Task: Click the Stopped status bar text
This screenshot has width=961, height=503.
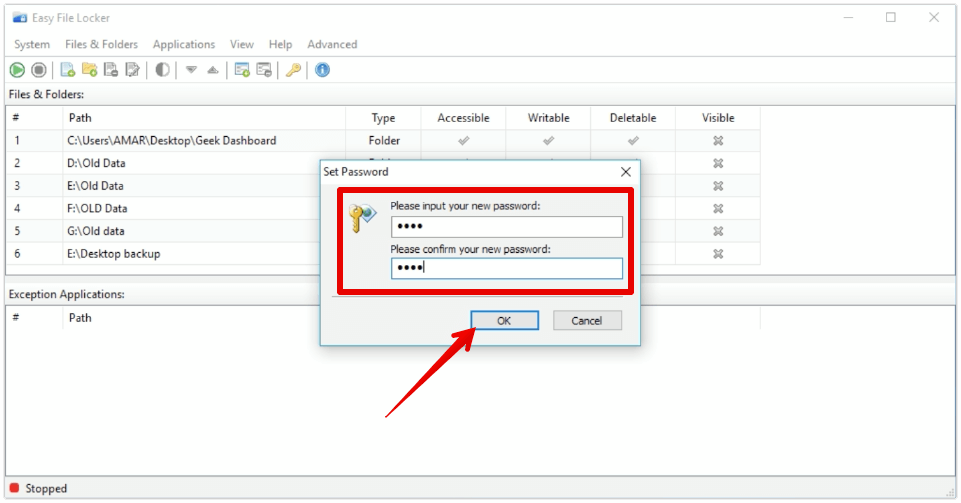Action: (x=46, y=489)
